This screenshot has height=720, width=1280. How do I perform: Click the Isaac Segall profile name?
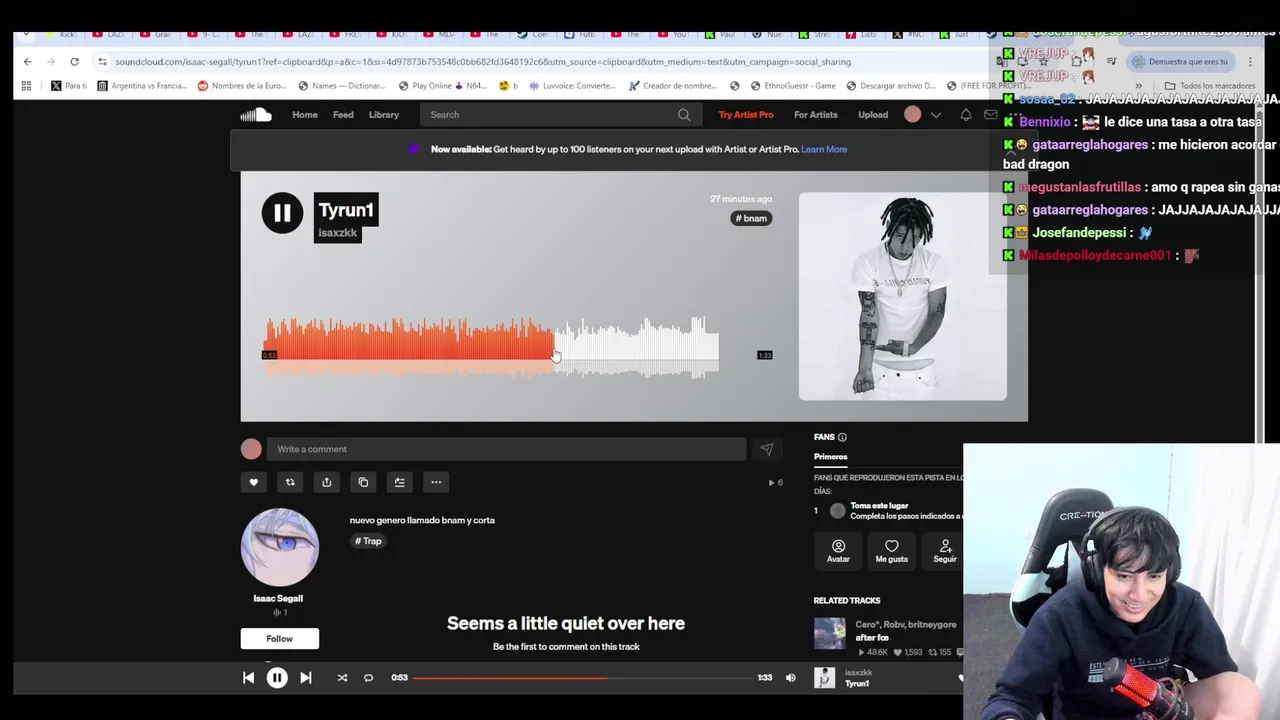click(x=278, y=598)
